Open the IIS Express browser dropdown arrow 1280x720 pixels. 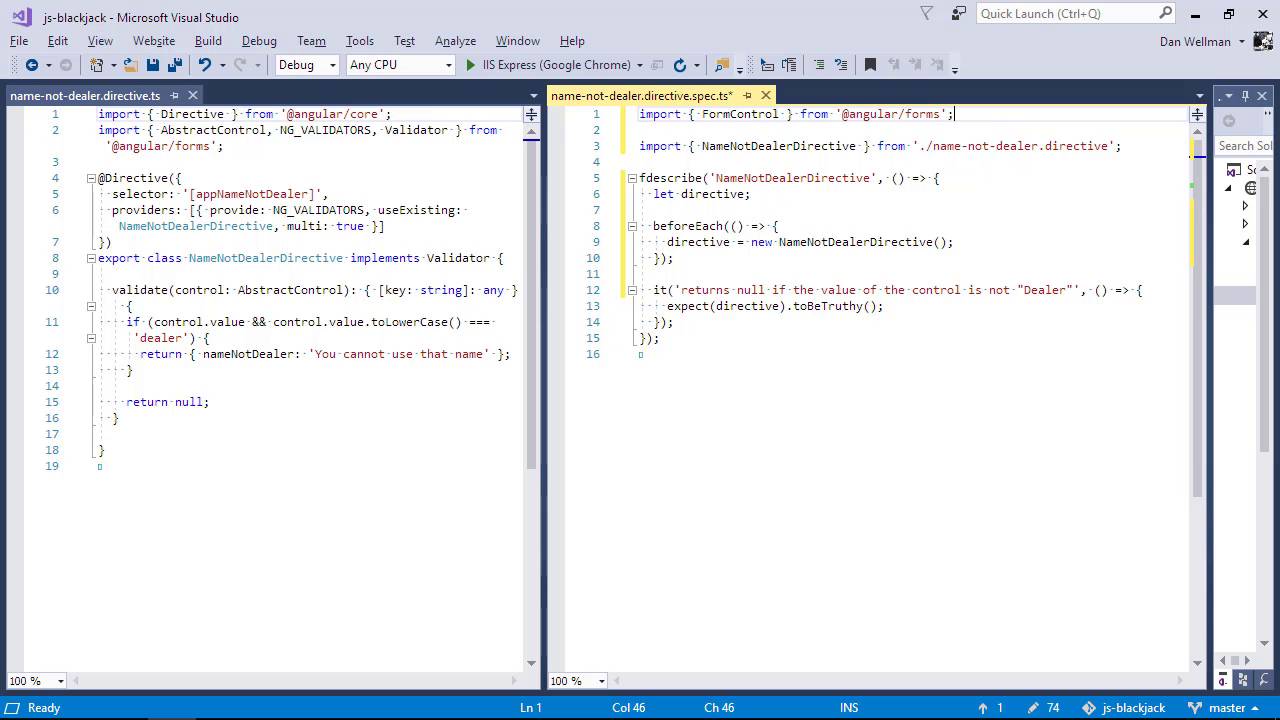click(x=640, y=65)
